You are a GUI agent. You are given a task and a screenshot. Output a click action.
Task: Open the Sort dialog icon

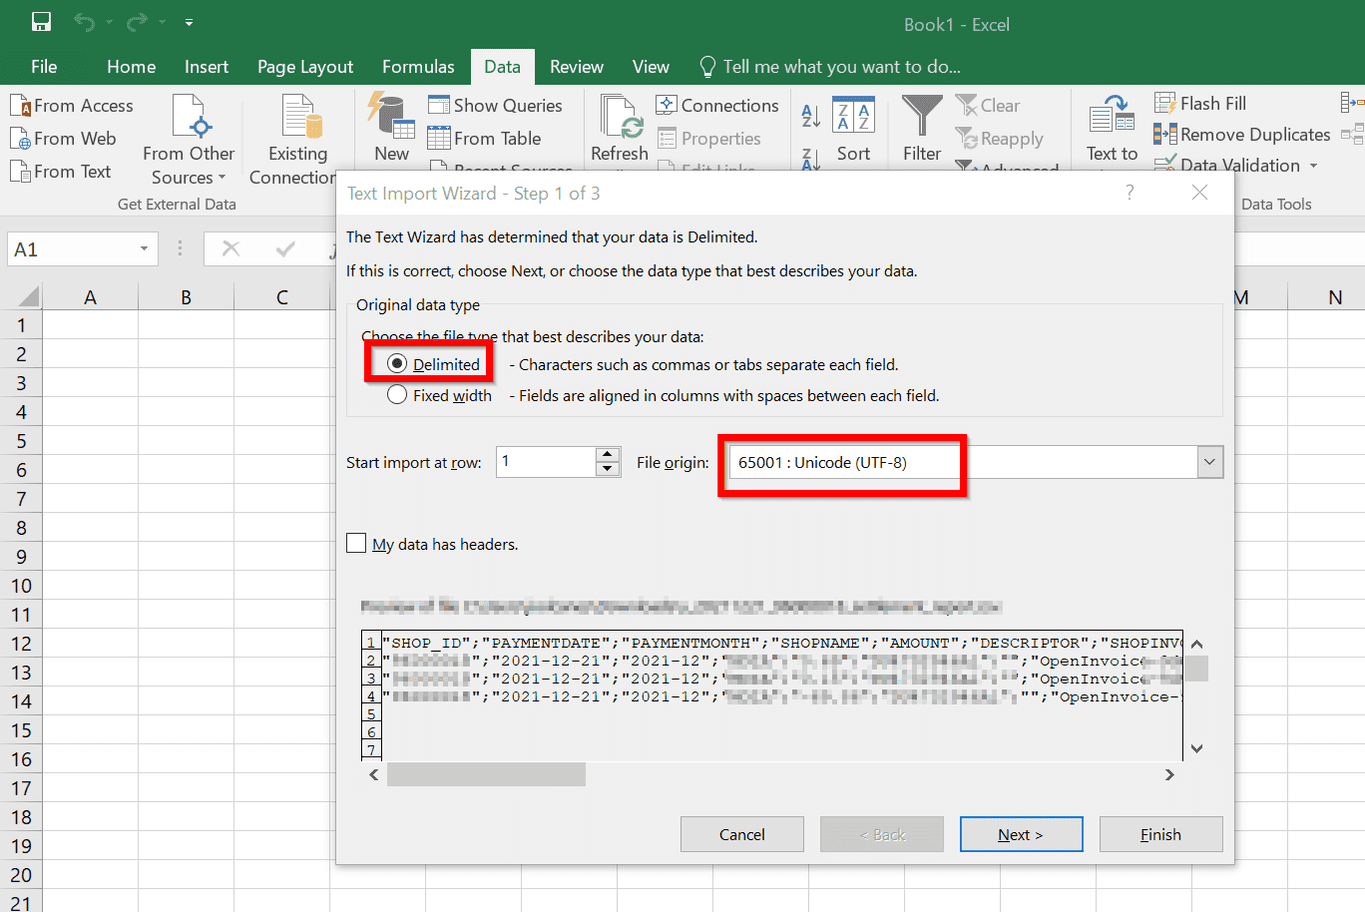(853, 128)
